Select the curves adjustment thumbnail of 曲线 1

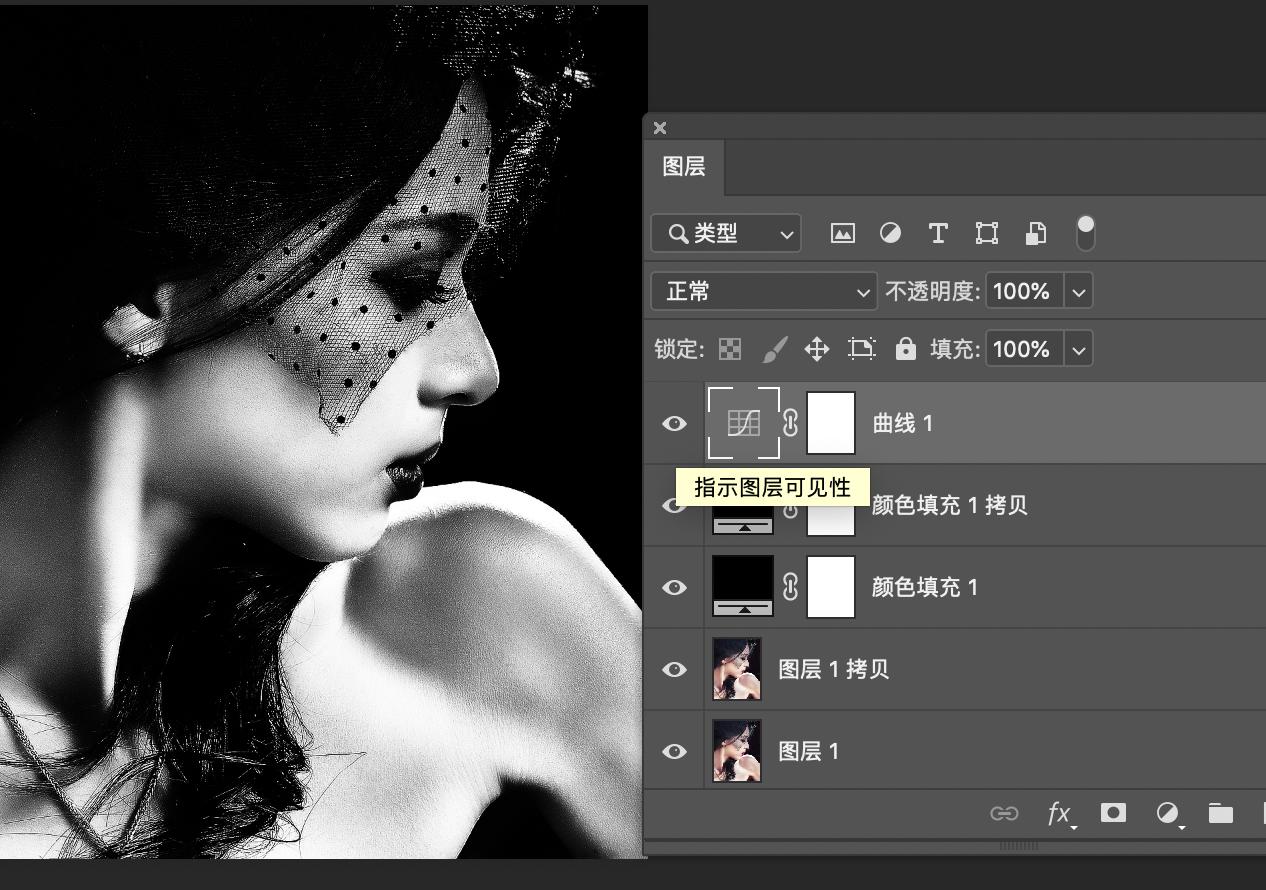[x=743, y=423]
